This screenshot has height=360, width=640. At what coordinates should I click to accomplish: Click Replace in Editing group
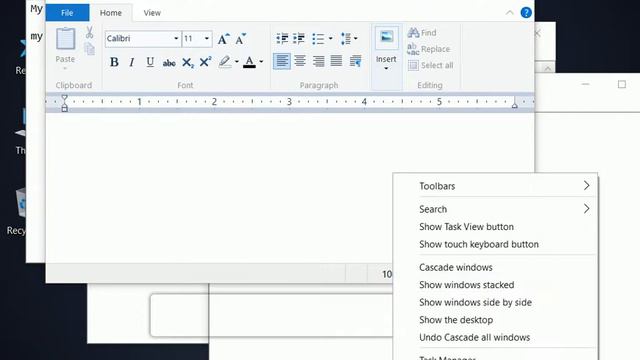(429, 49)
